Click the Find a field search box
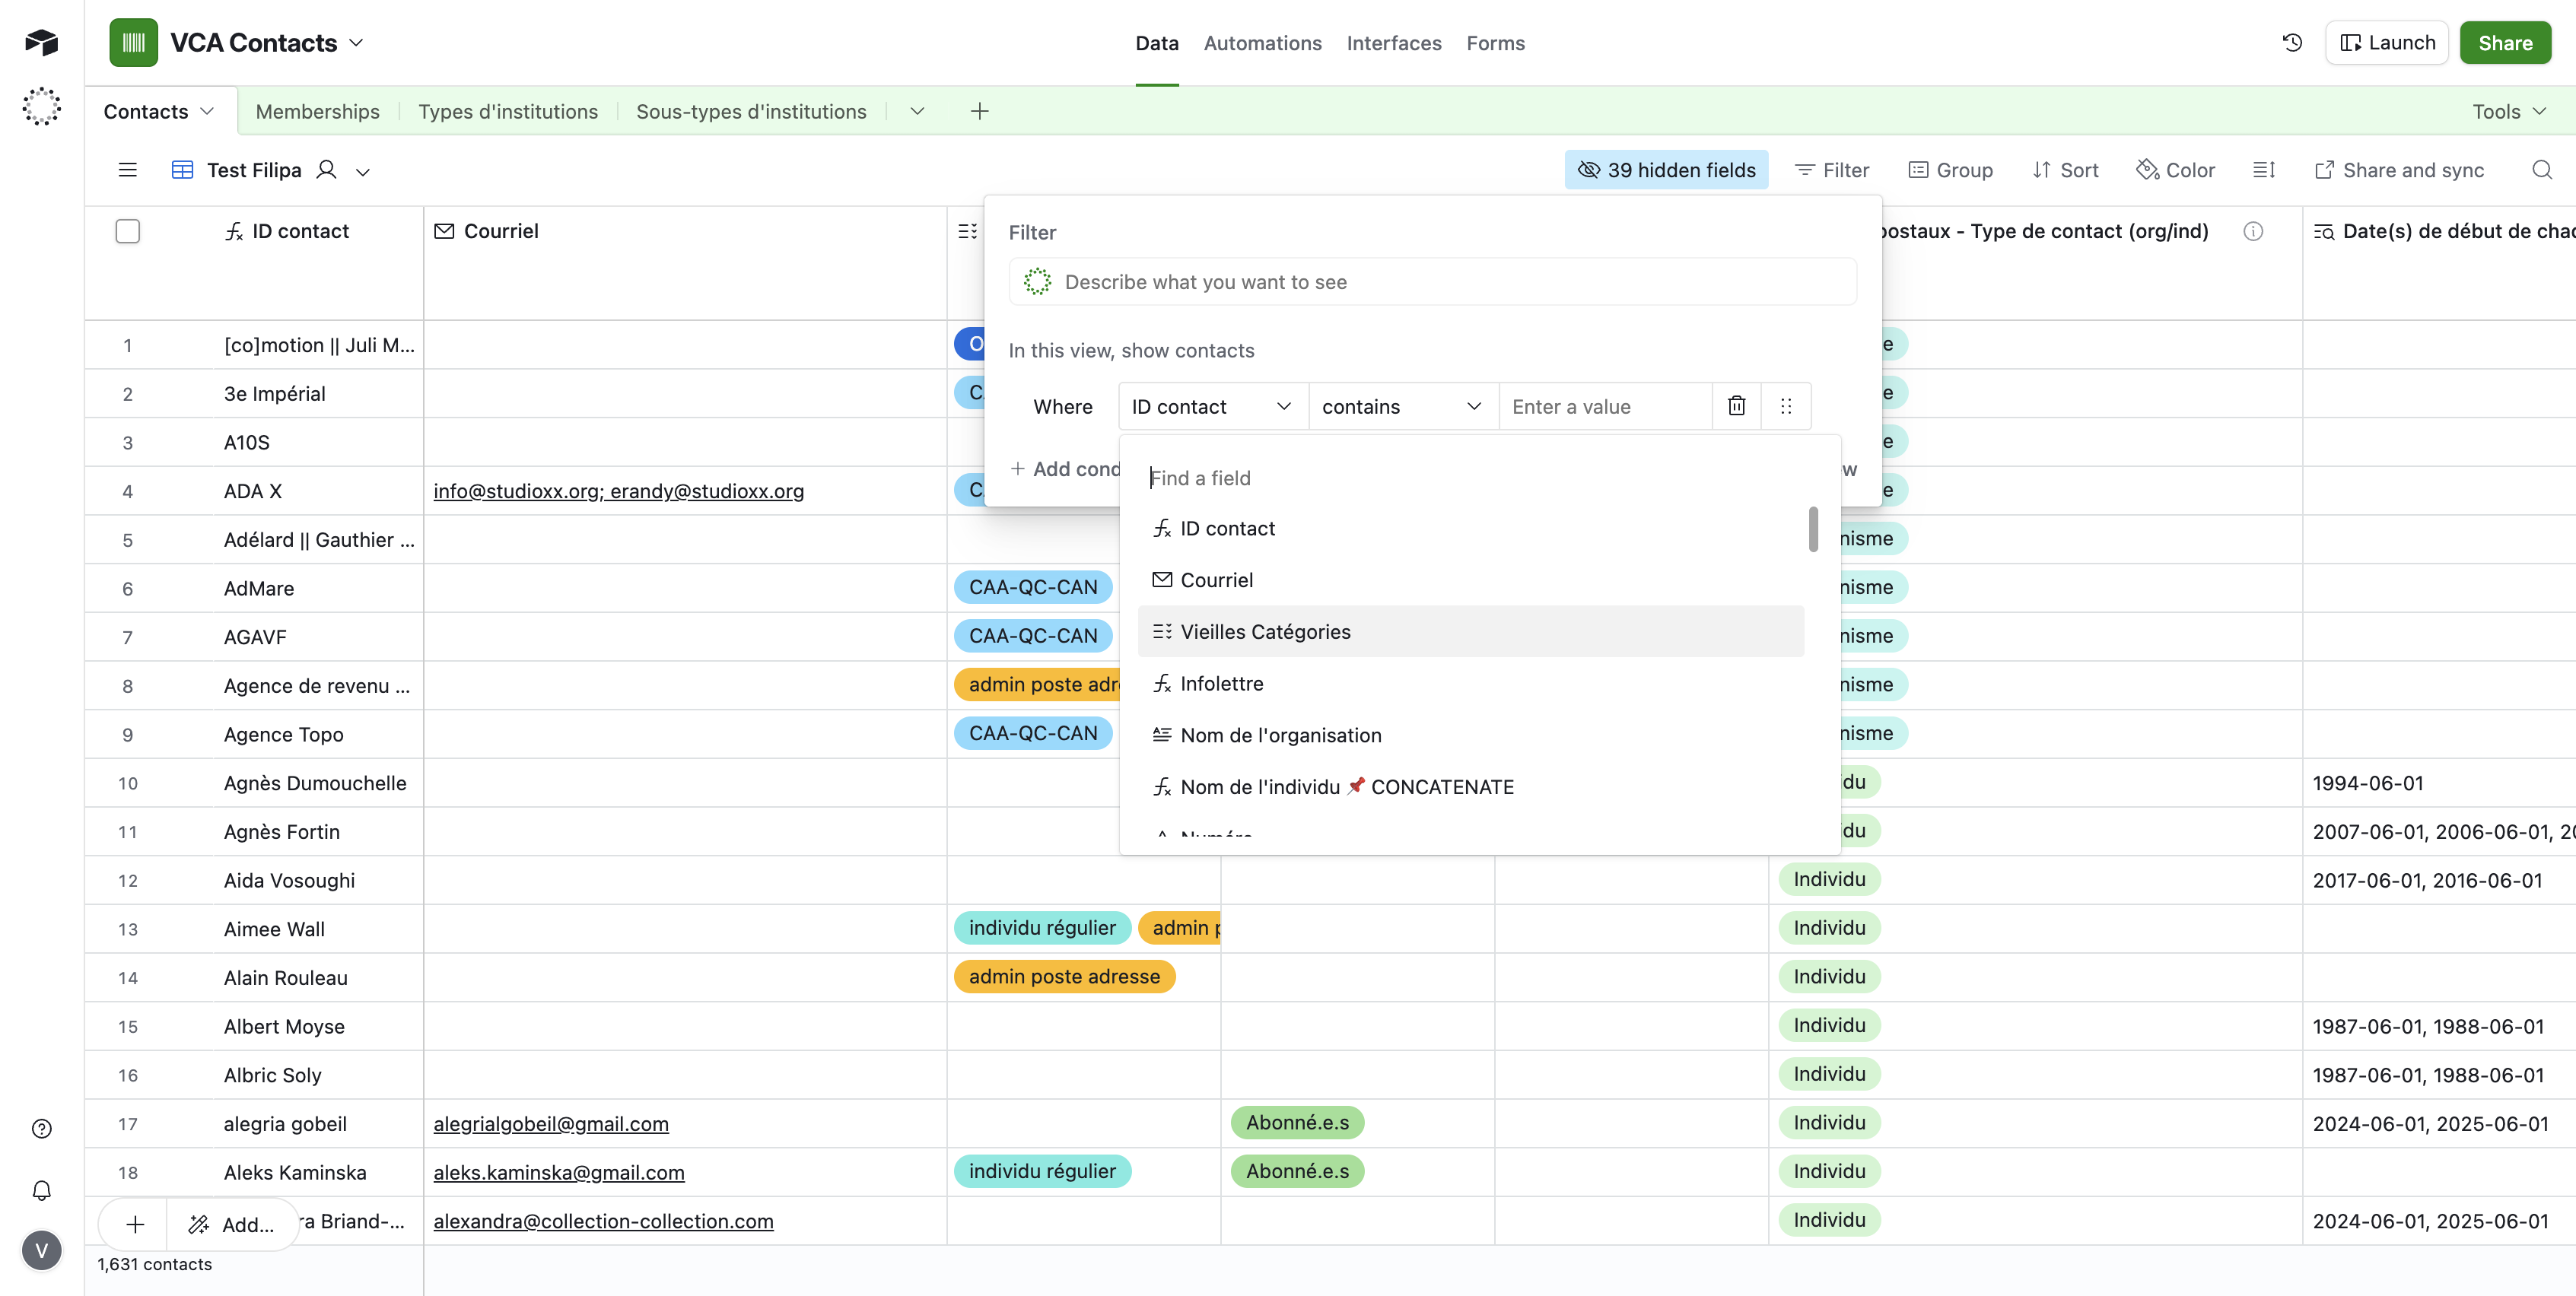2576x1296 pixels. 1470,478
